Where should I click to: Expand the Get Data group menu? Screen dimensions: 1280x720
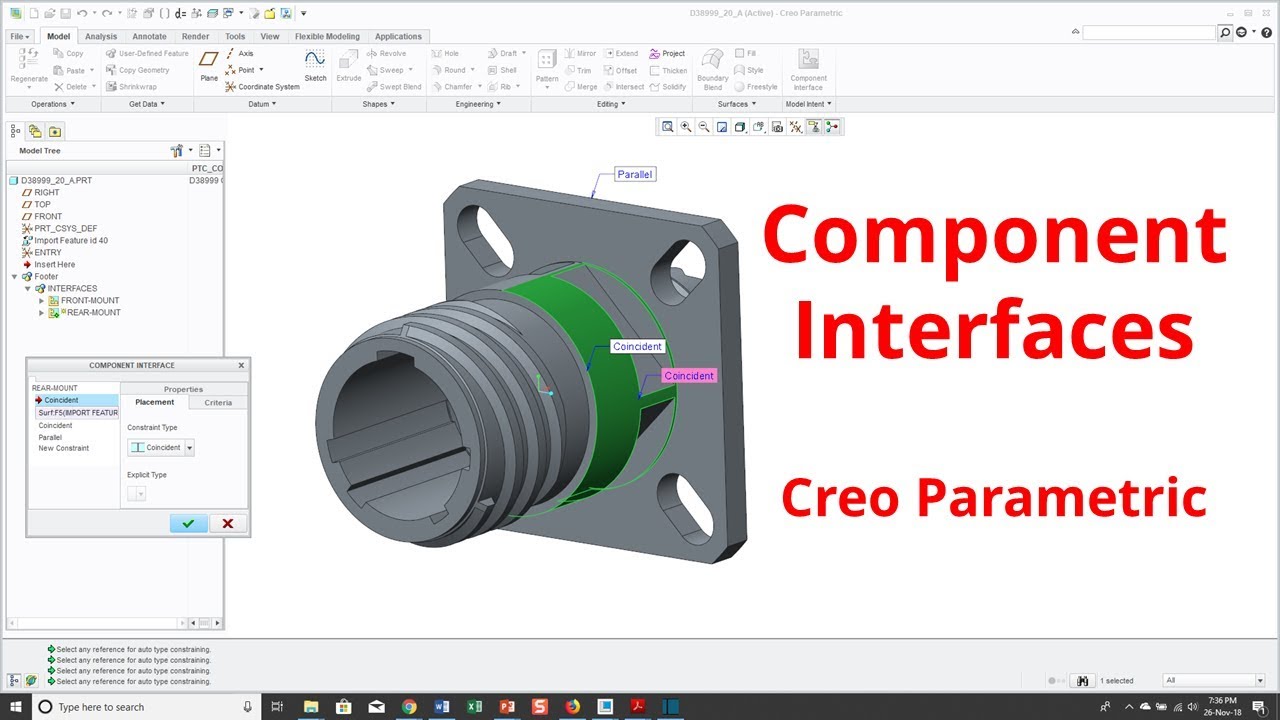[148, 104]
